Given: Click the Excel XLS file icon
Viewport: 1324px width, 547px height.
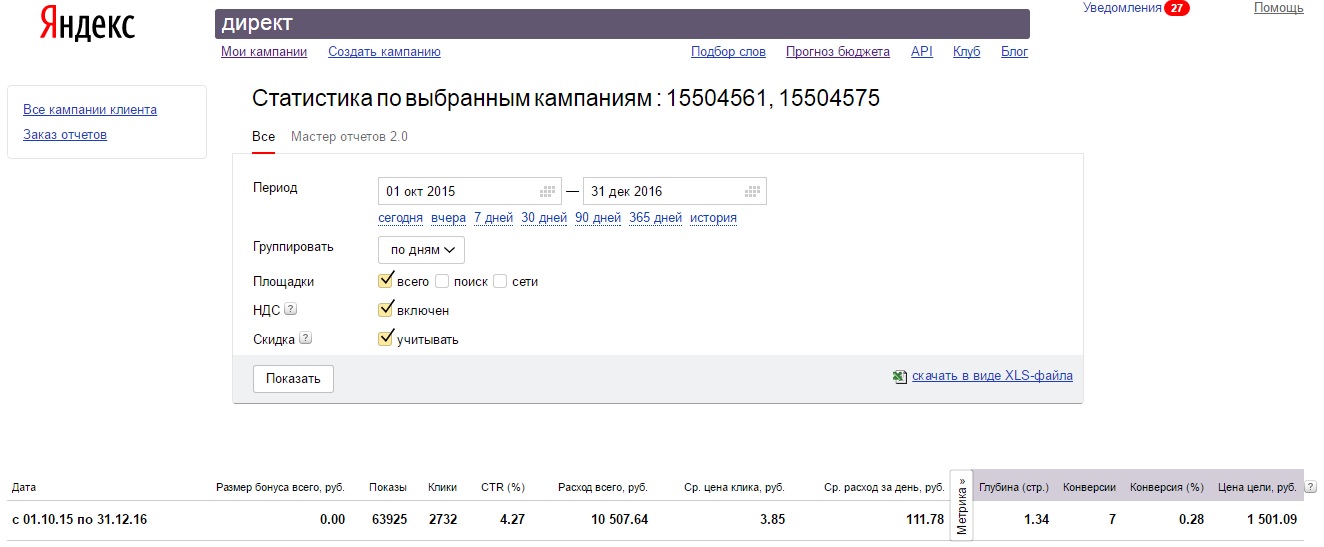Looking at the screenshot, I should tap(900, 377).
